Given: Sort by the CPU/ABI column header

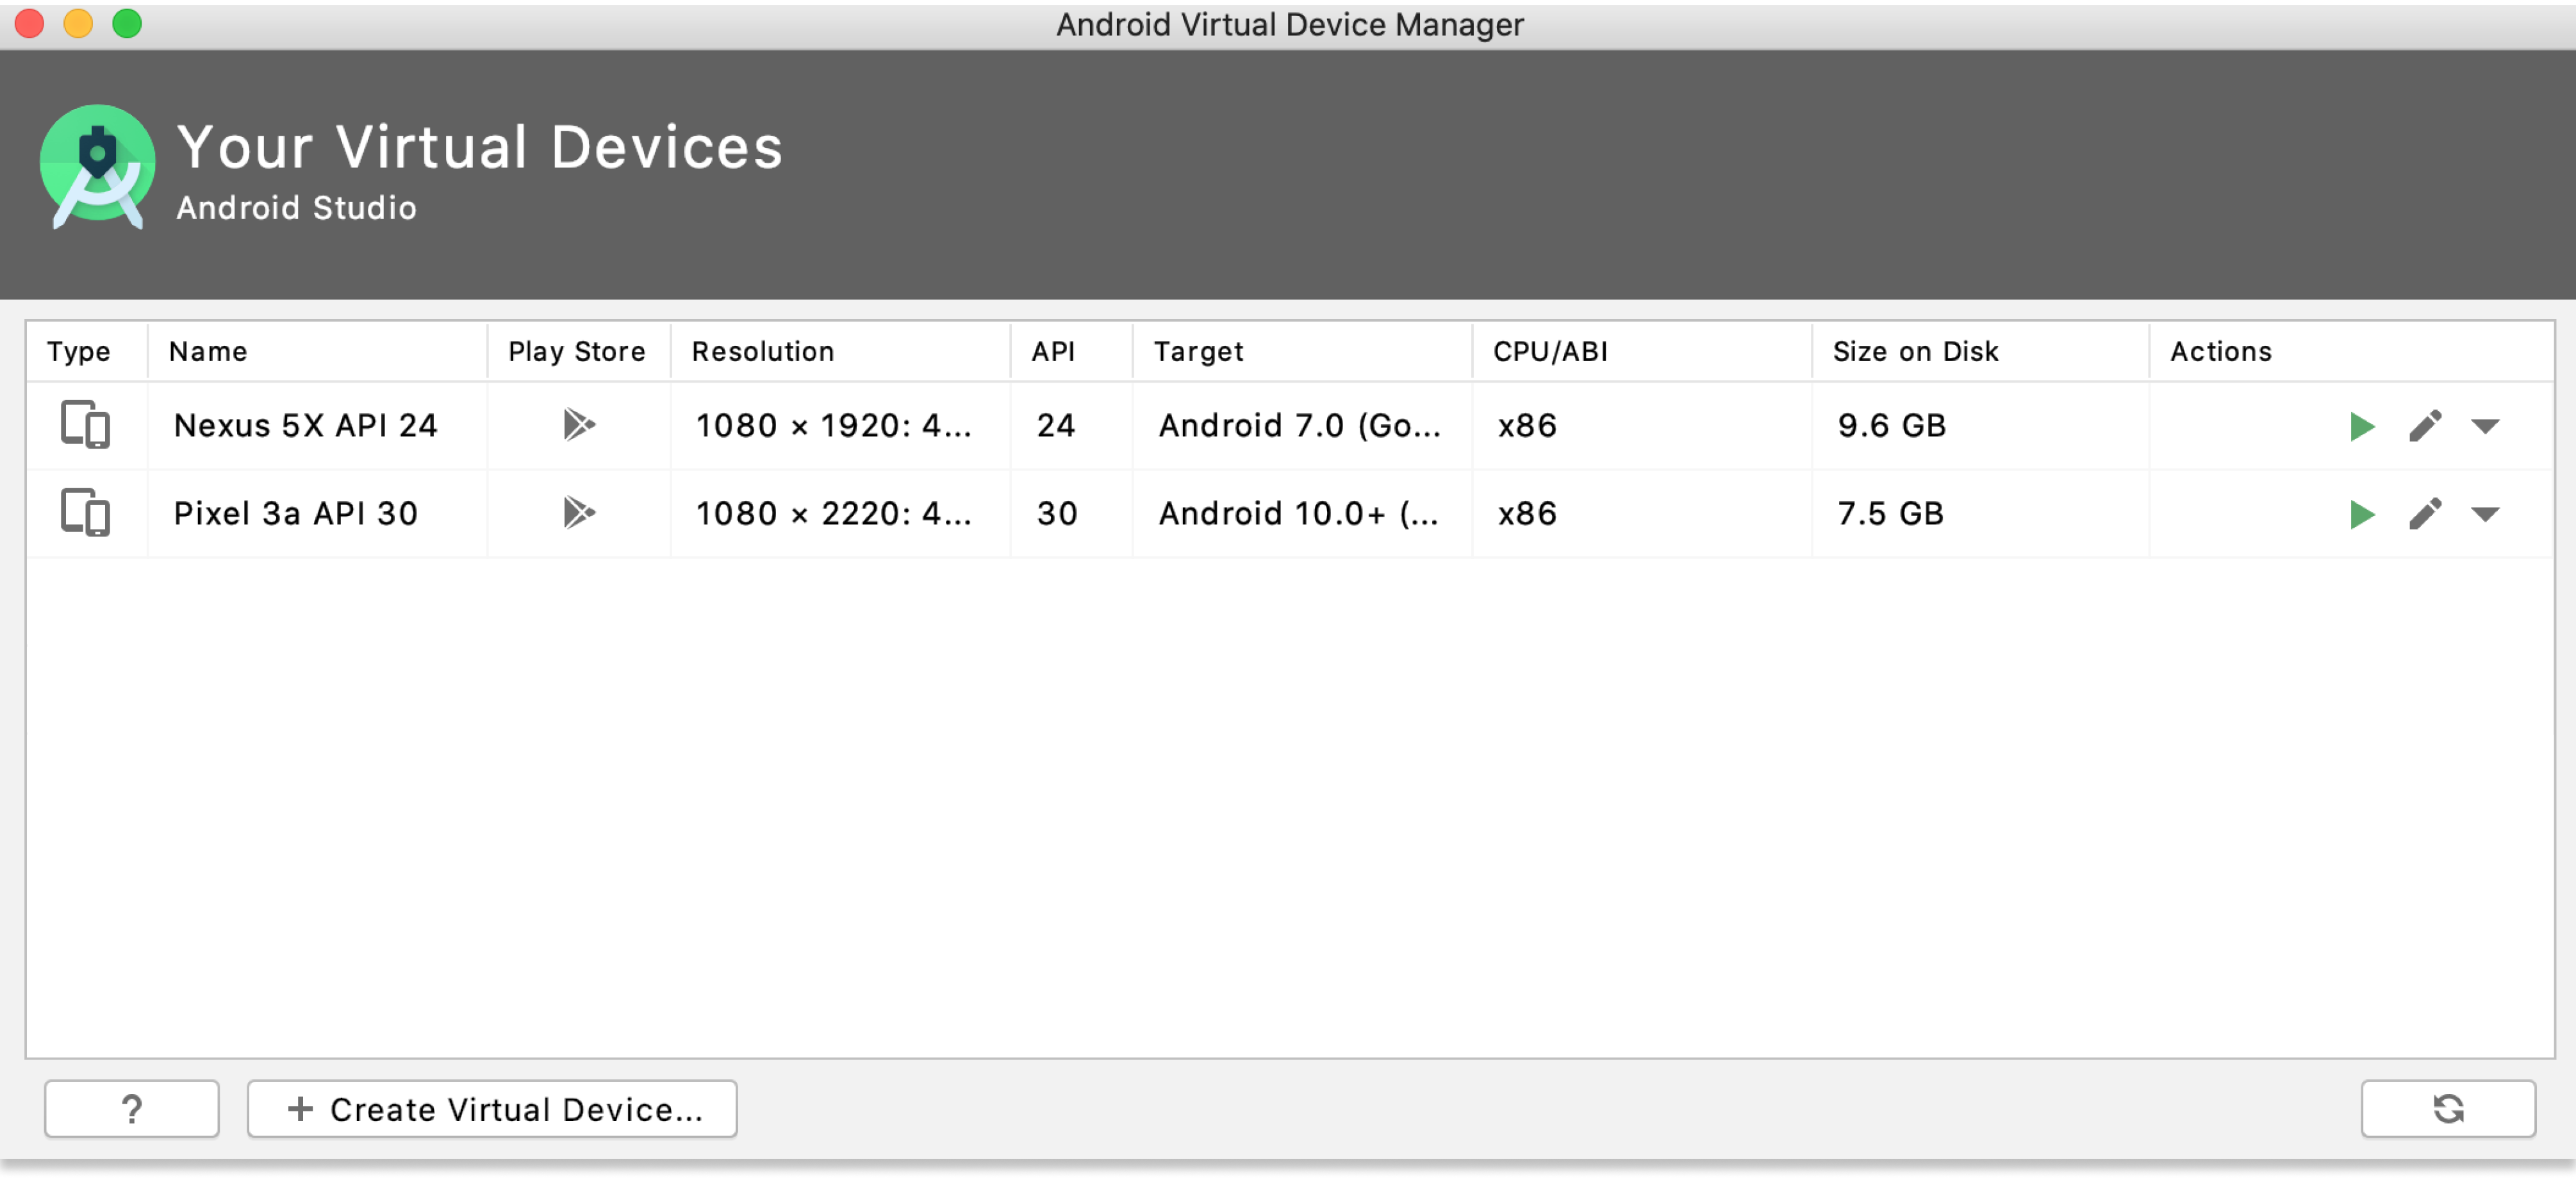Looking at the screenshot, I should click(1641, 351).
